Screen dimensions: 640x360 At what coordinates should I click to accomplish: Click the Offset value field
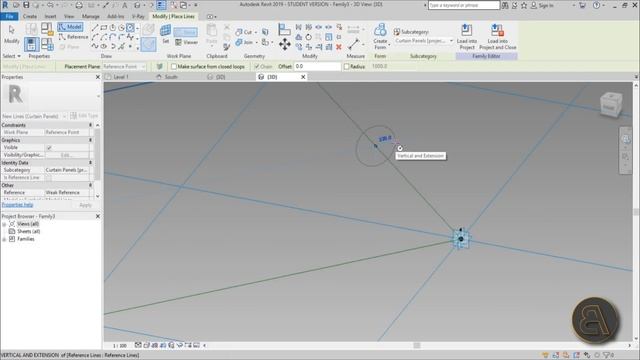[318, 66]
